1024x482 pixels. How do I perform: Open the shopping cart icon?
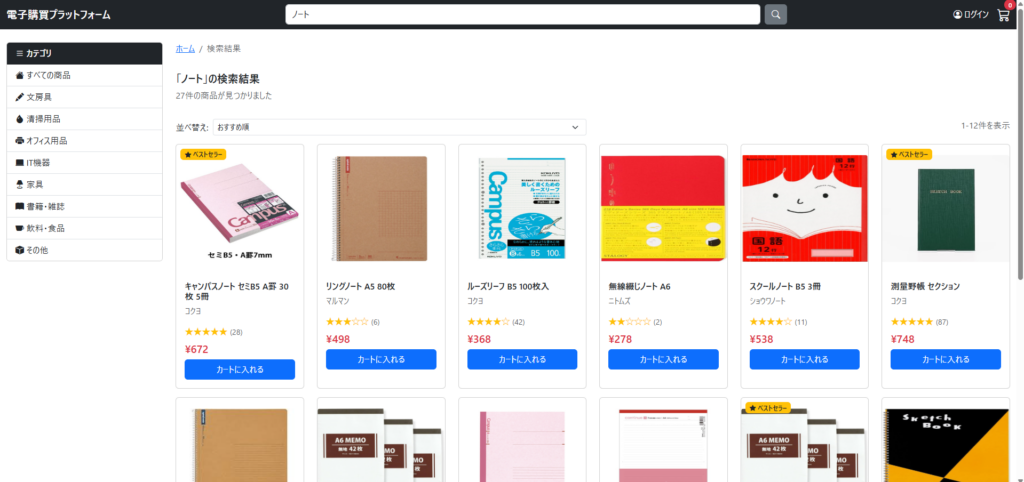coord(1003,15)
